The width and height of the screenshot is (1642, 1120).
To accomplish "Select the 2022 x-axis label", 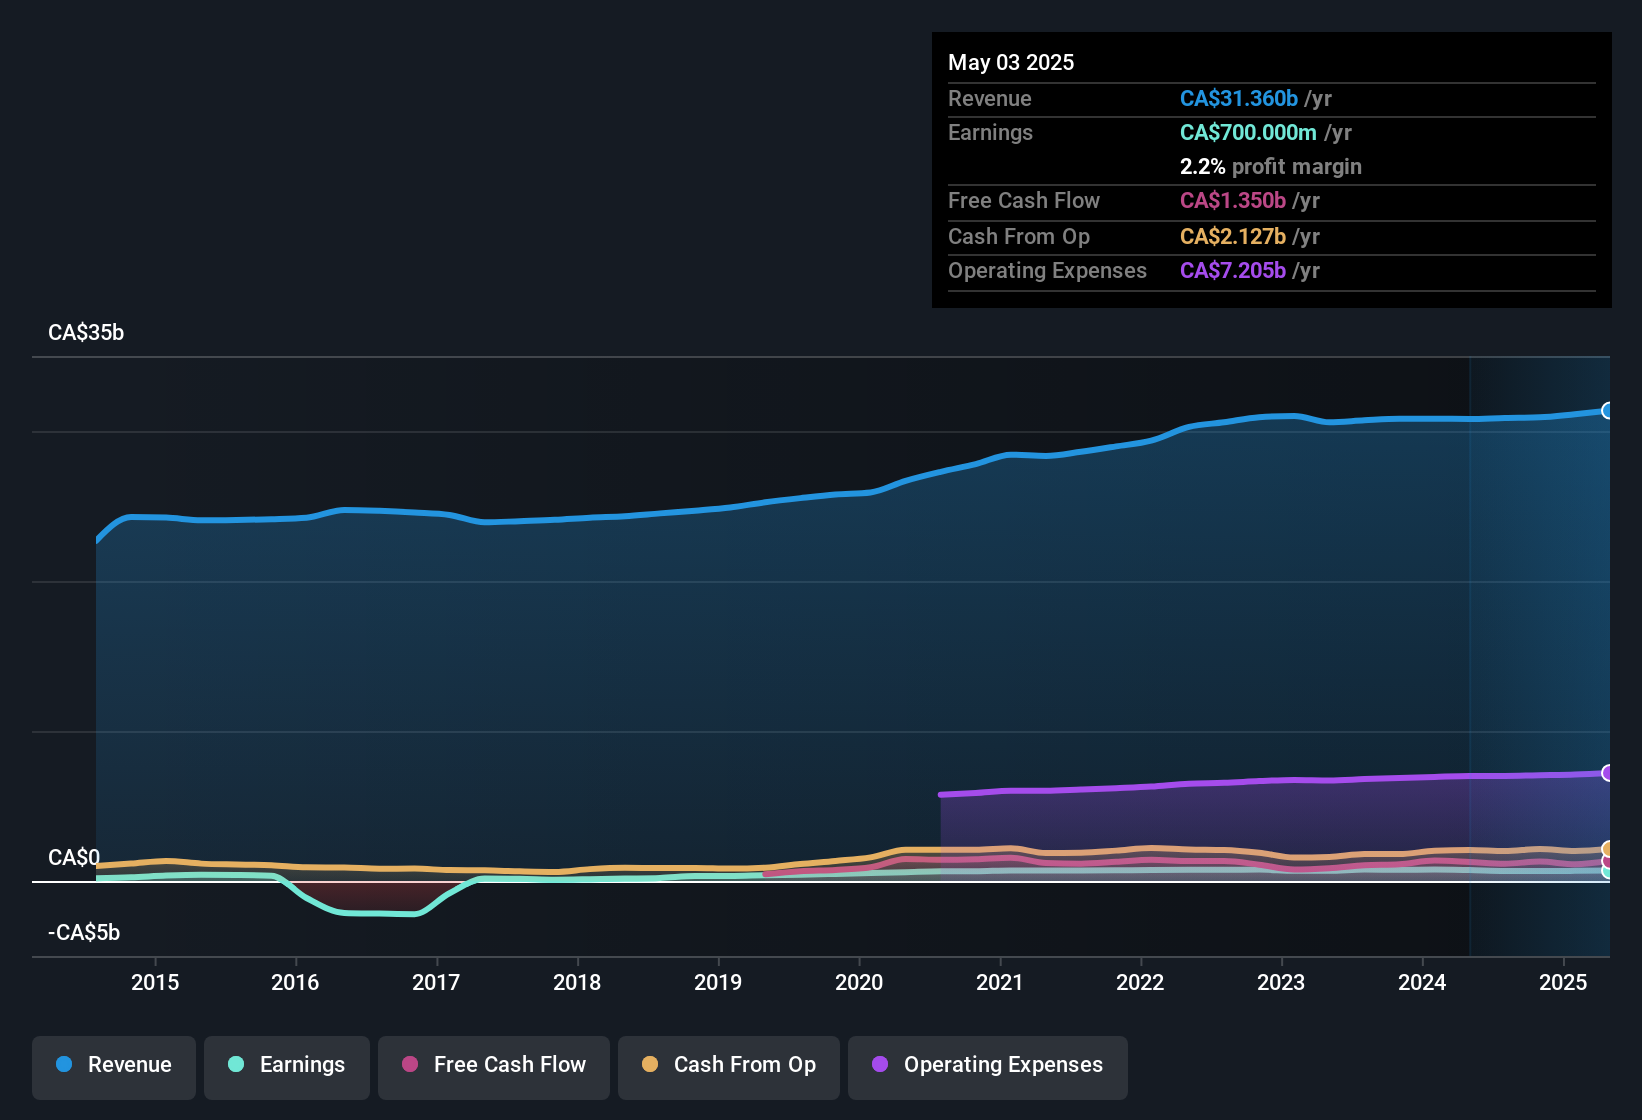I will click(x=1140, y=982).
